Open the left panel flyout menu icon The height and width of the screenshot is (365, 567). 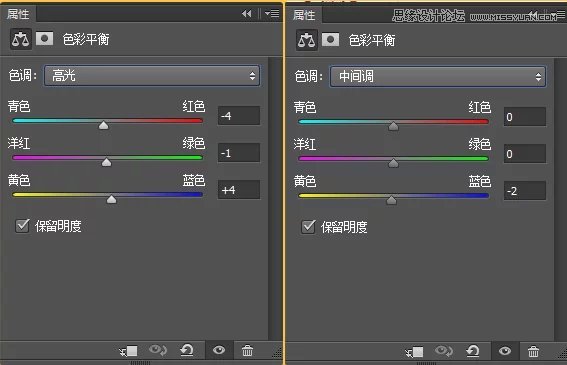pyautogui.click(x=272, y=14)
